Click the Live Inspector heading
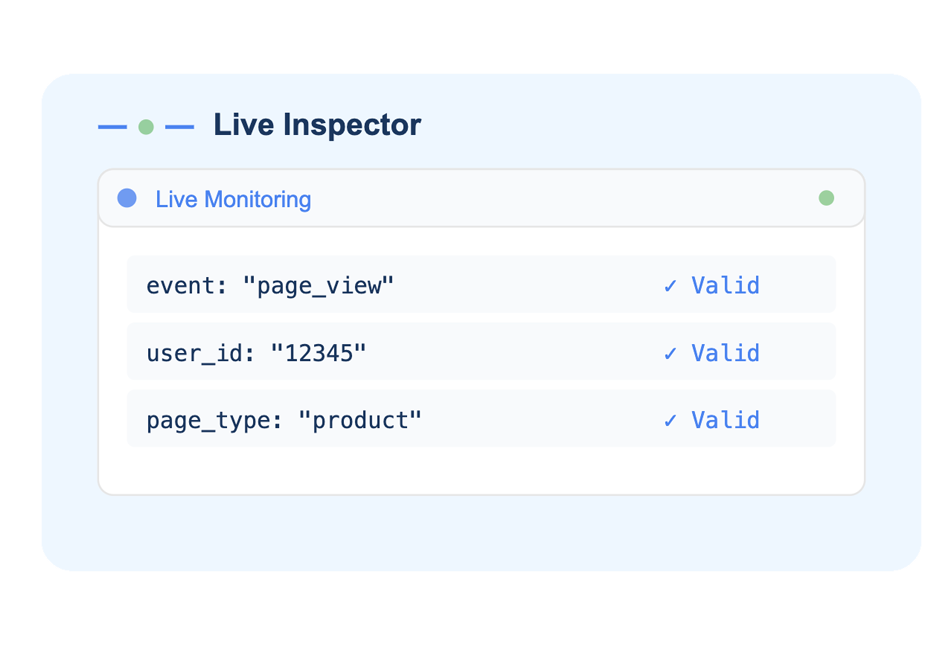This screenshot has width=948, height=645. click(x=317, y=125)
